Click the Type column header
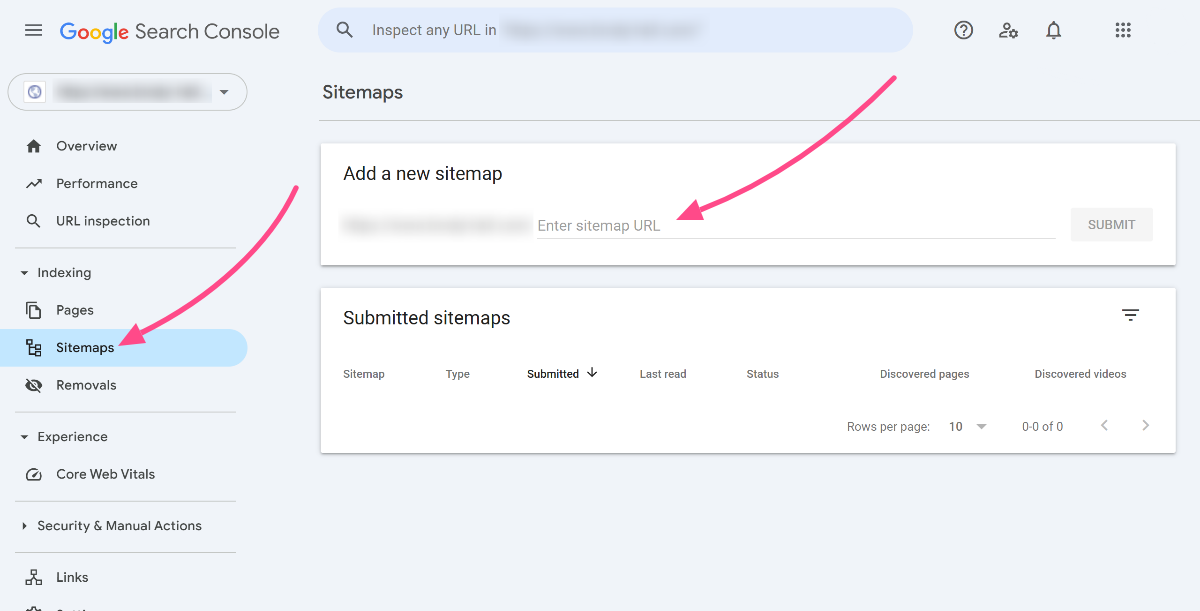The image size is (1200, 611). tap(458, 374)
